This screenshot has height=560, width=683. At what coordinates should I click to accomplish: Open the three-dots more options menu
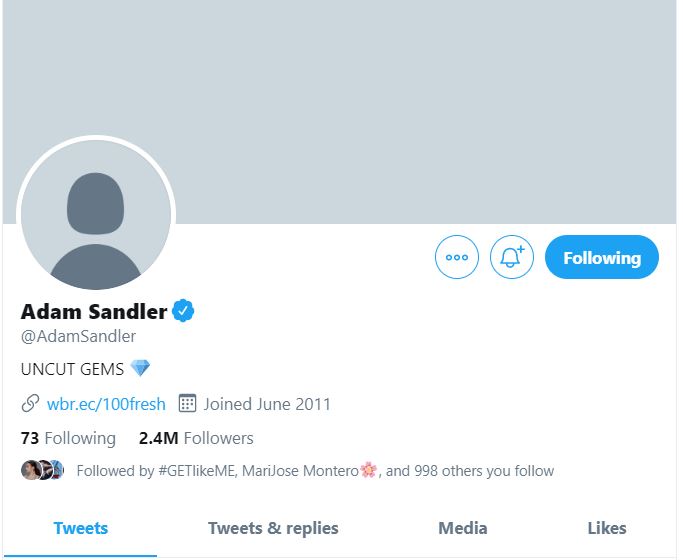(457, 257)
